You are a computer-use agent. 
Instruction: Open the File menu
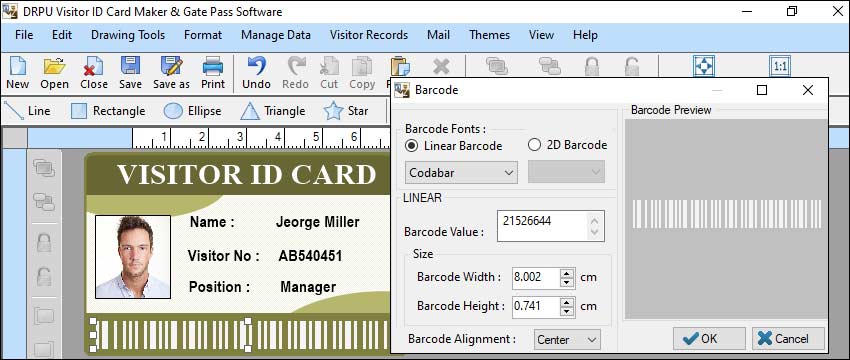tap(24, 35)
